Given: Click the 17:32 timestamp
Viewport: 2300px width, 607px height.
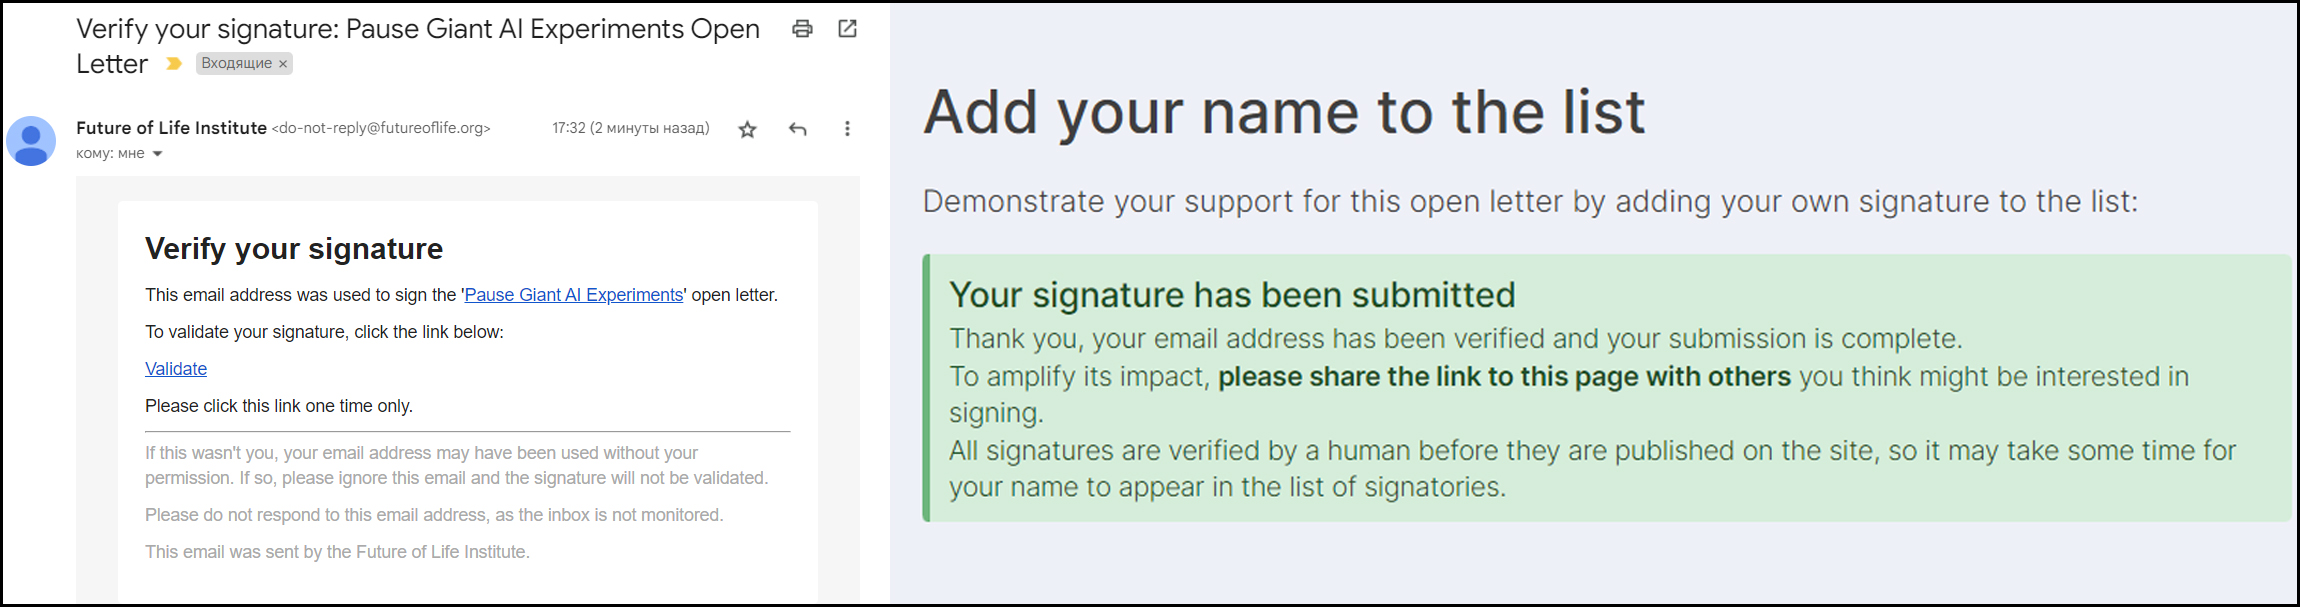Looking at the screenshot, I should tap(631, 128).
